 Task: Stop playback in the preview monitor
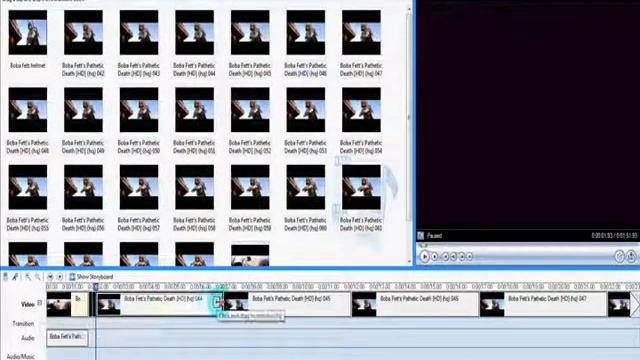(435, 256)
